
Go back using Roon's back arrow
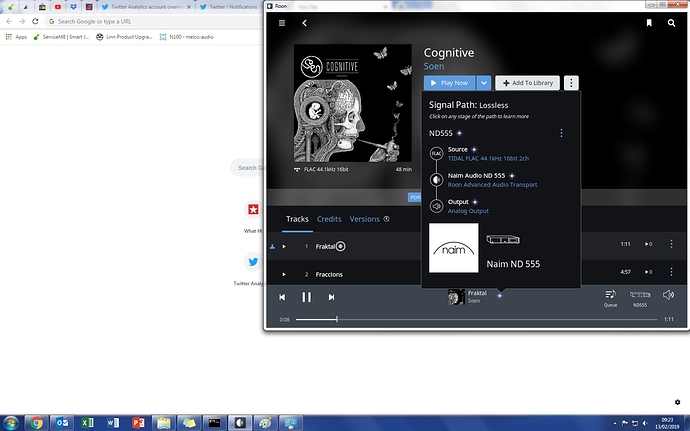(x=305, y=23)
